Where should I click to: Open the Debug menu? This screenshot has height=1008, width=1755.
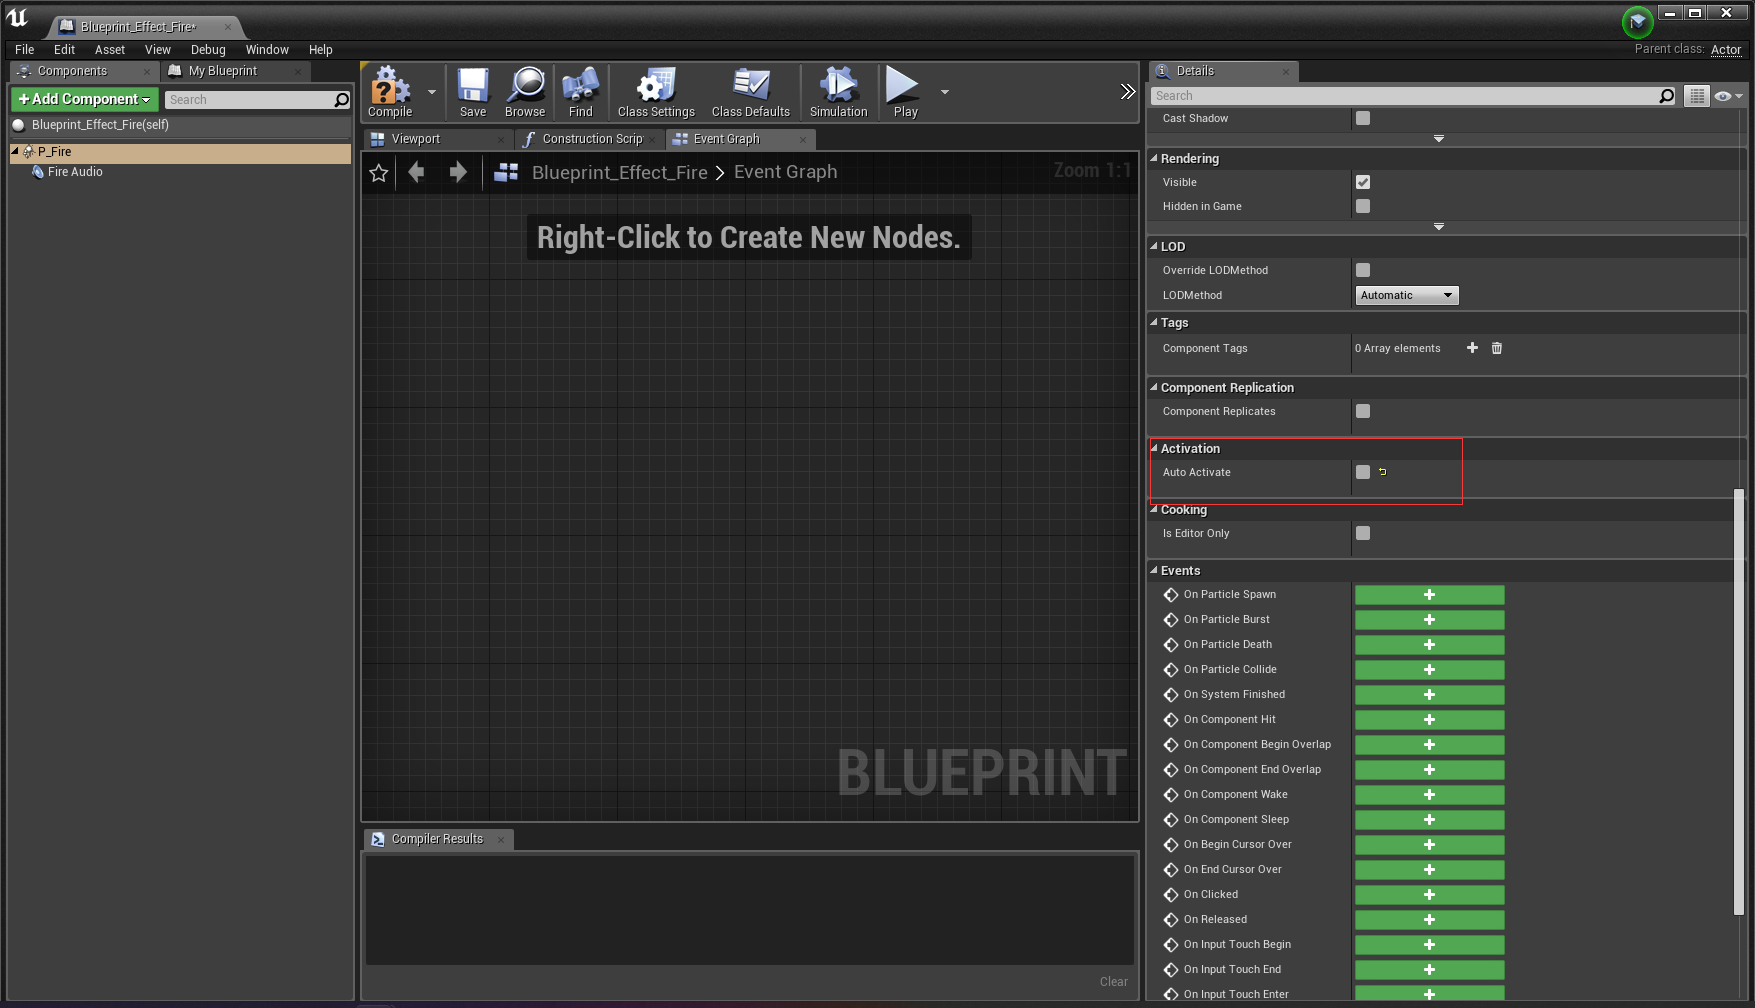(x=208, y=50)
